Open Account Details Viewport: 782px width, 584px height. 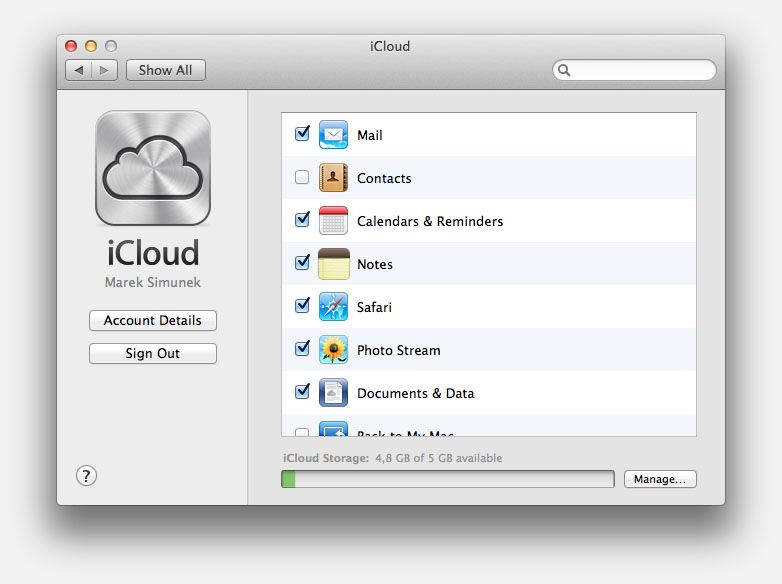153,320
